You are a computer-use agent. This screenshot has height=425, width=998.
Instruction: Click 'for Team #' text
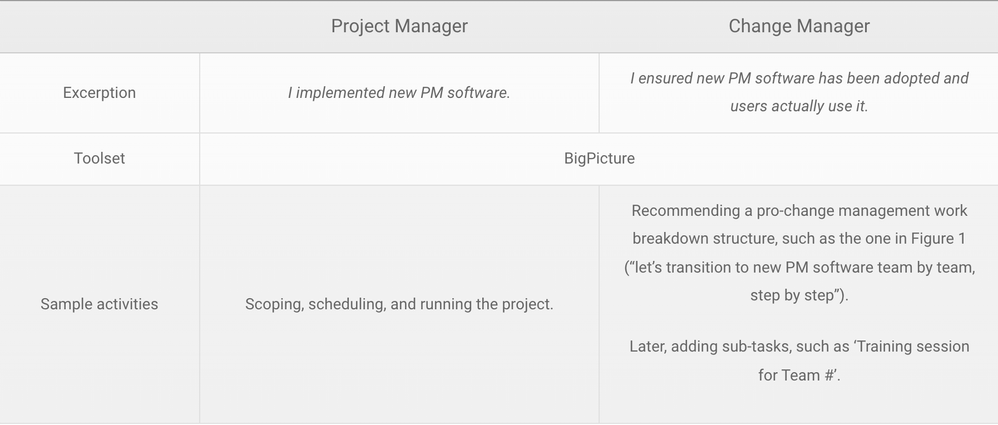tap(799, 375)
